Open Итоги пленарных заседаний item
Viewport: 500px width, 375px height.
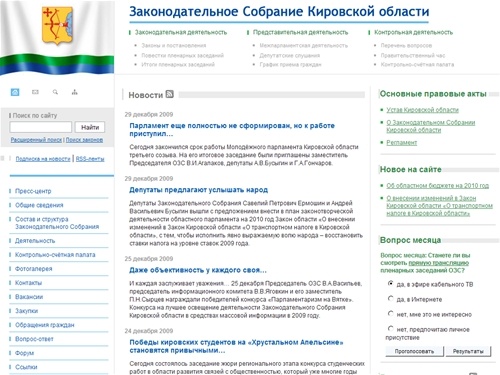click(178, 64)
